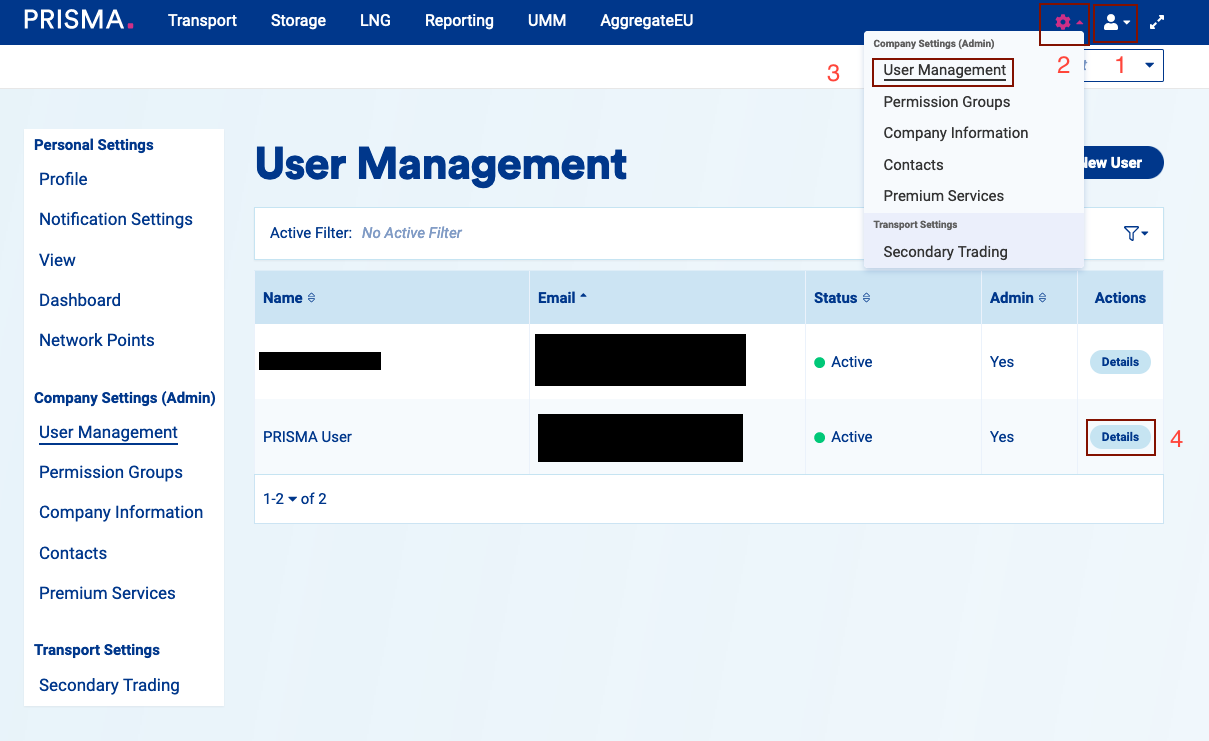Open the filter funnel icon dropdown
1209x741 pixels.
pyautogui.click(x=1135, y=233)
